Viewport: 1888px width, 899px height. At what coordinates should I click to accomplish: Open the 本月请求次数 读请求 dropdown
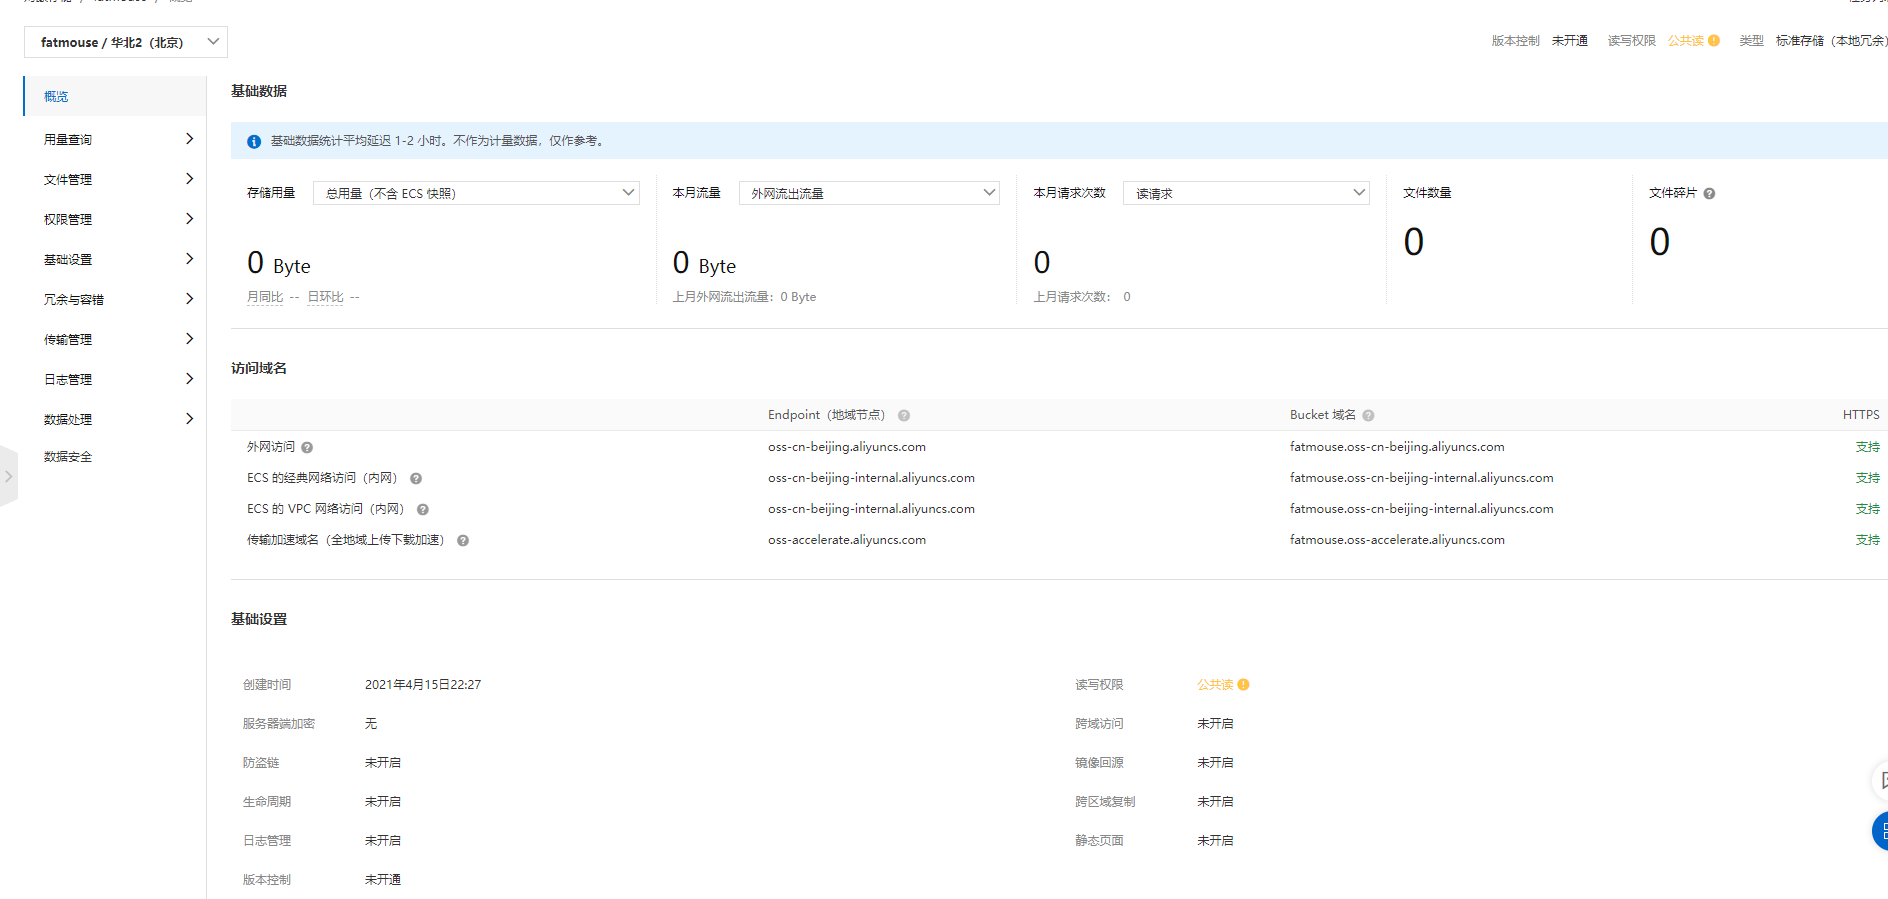click(x=1246, y=193)
